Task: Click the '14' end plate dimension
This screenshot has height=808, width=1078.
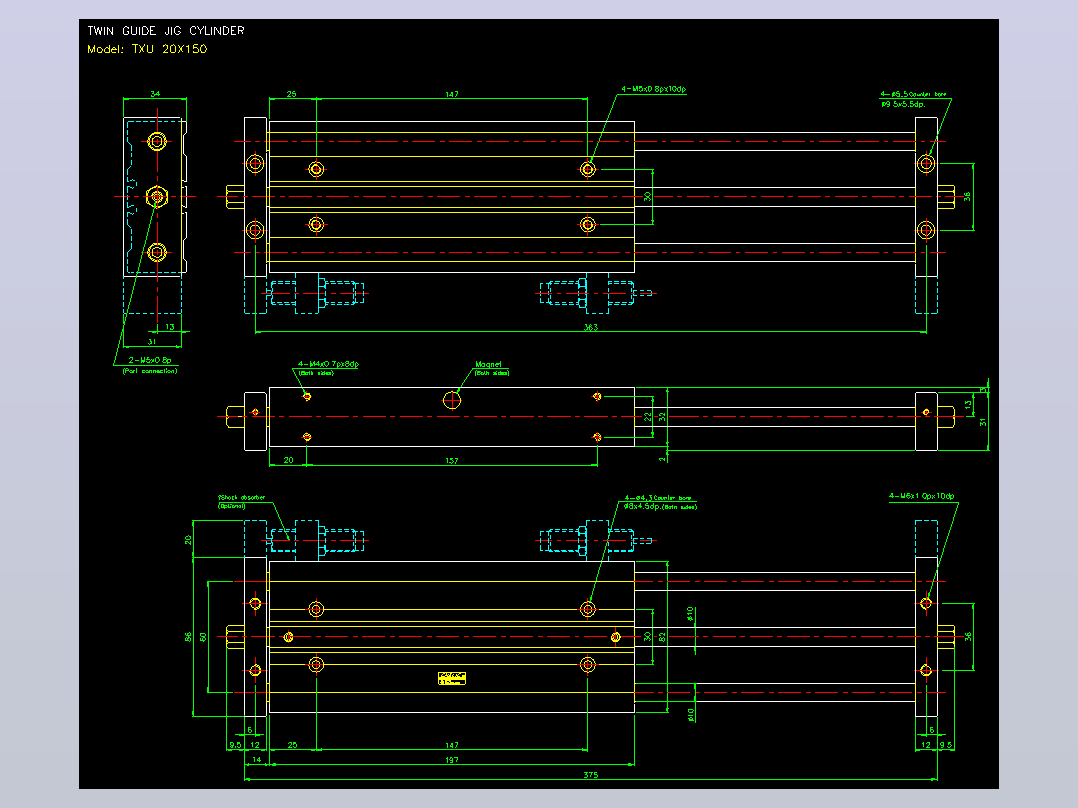Action: point(256,760)
